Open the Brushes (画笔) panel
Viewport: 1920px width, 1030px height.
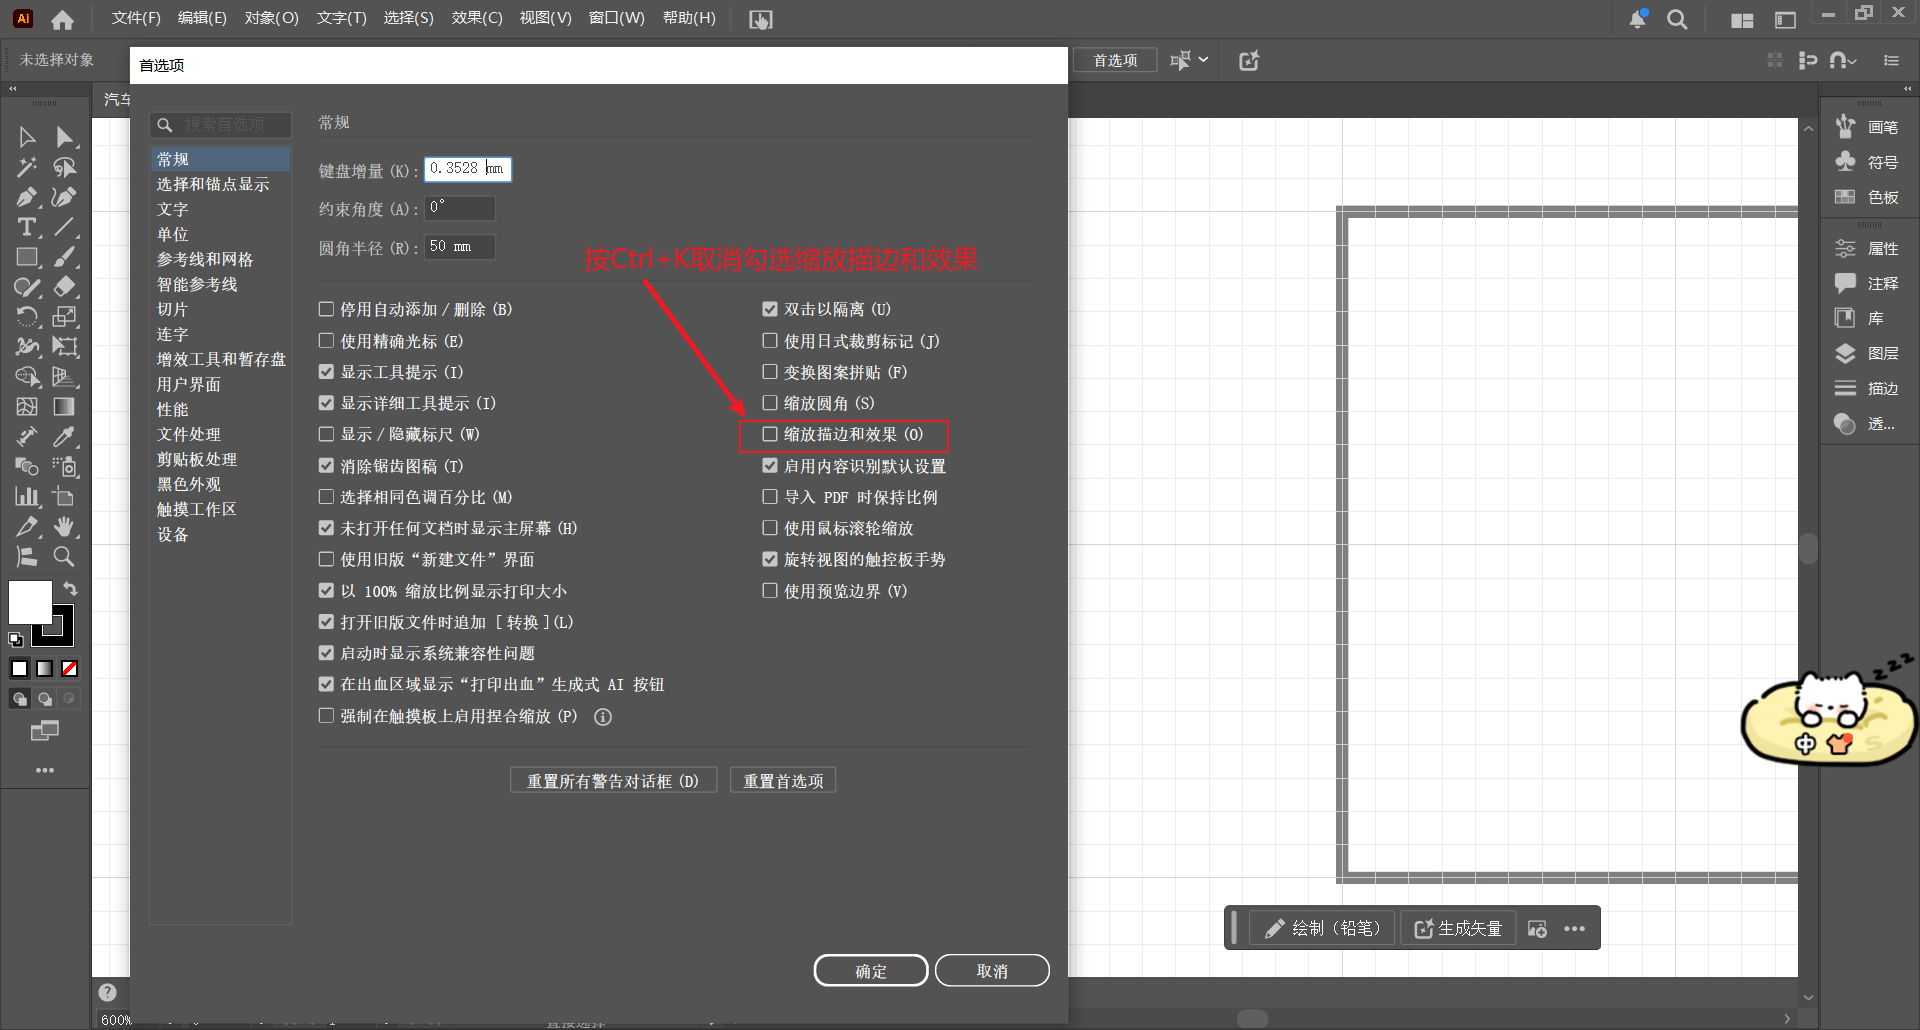pos(1867,127)
